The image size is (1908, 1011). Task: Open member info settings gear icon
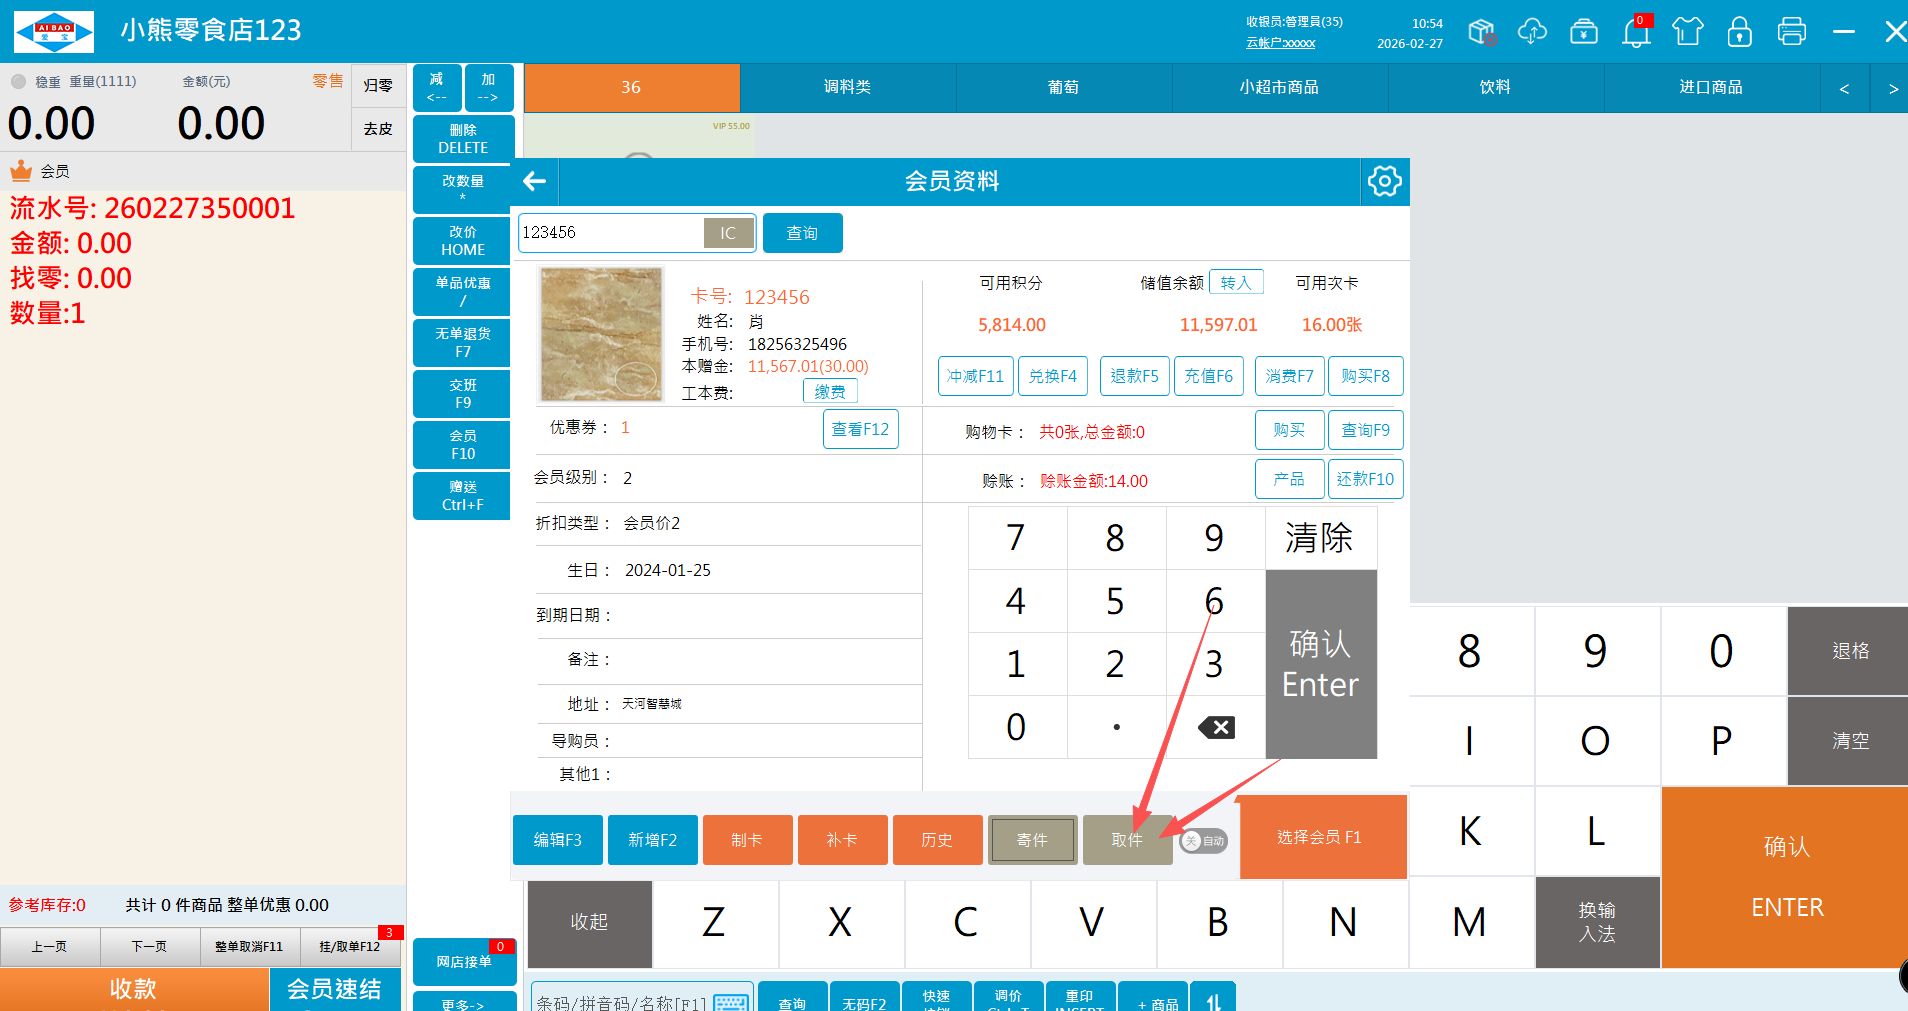1384,181
